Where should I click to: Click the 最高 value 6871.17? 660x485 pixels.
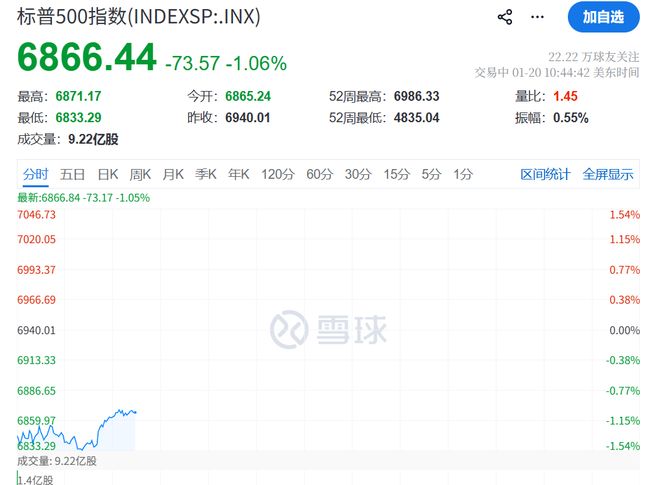pos(78,96)
